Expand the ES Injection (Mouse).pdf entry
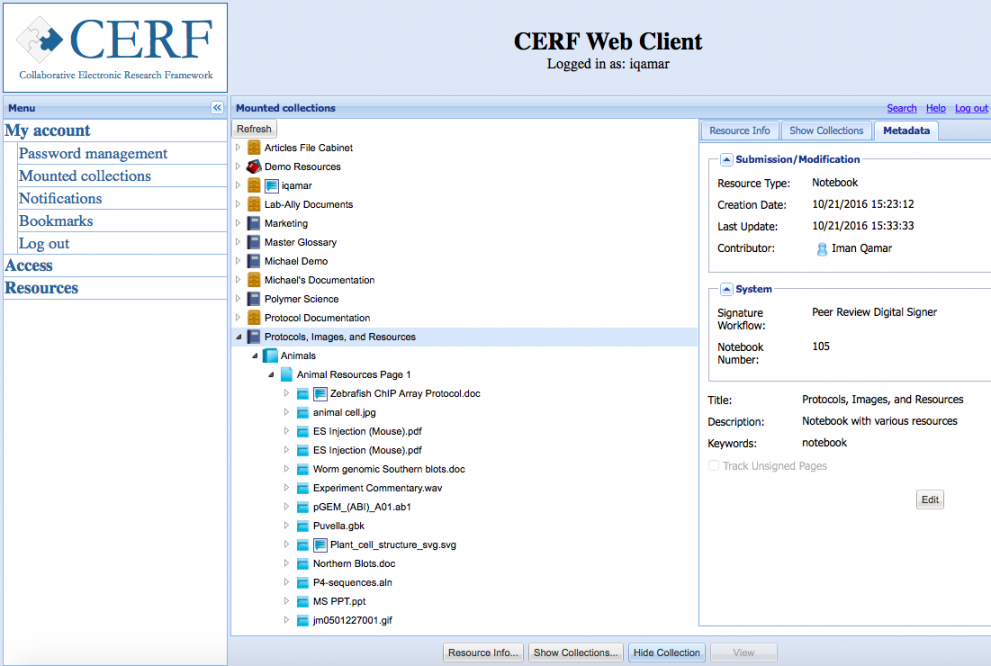The image size is (991, 666). (x=287, y=431)
